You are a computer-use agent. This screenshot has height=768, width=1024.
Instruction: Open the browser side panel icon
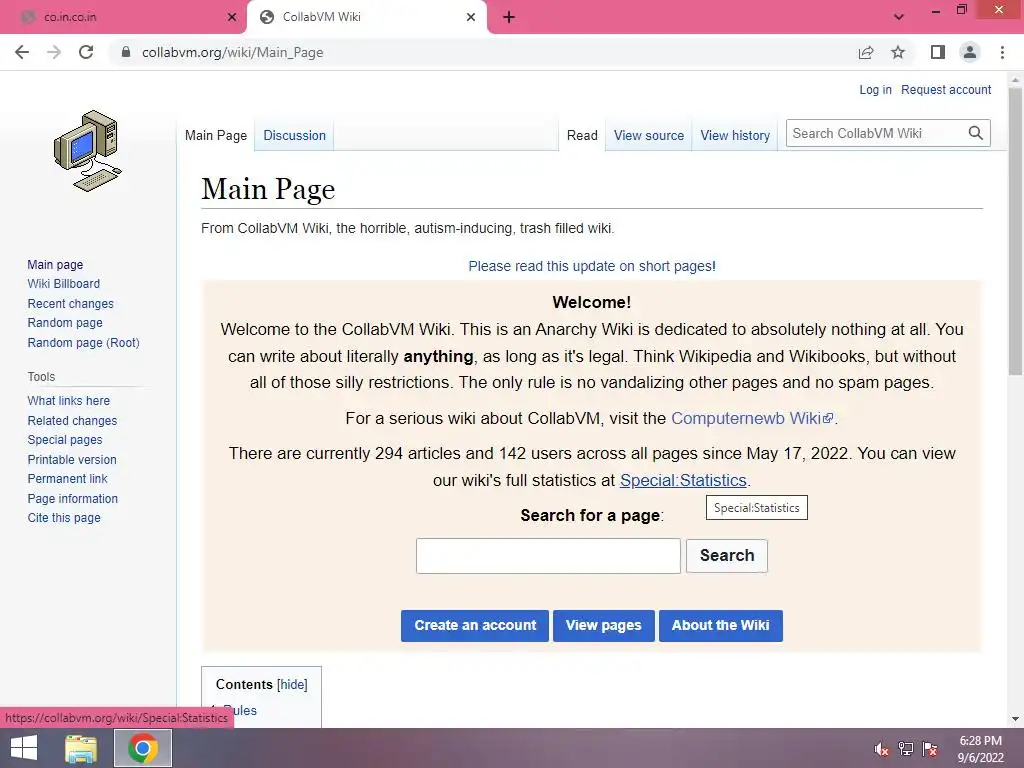point(938,52)
